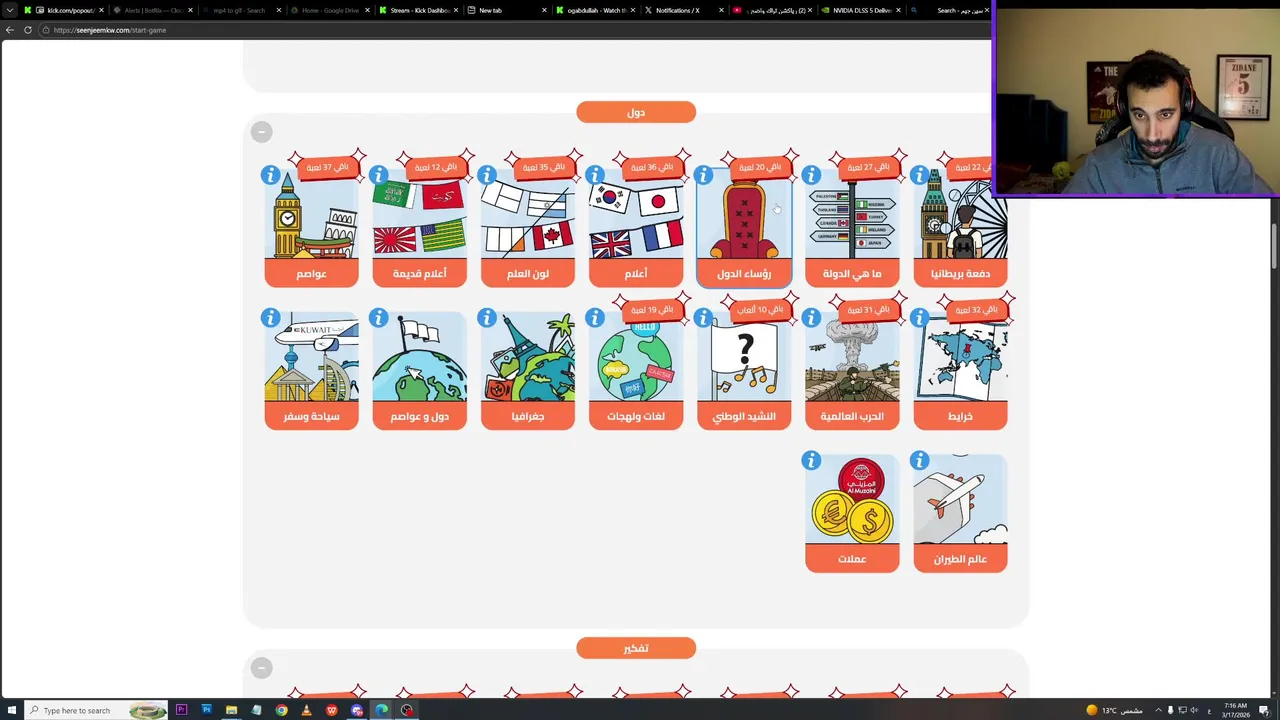Pick the سياحة وسفر category card
The width and height of the screenshot is (1280, 720).
tap(311, 370)
